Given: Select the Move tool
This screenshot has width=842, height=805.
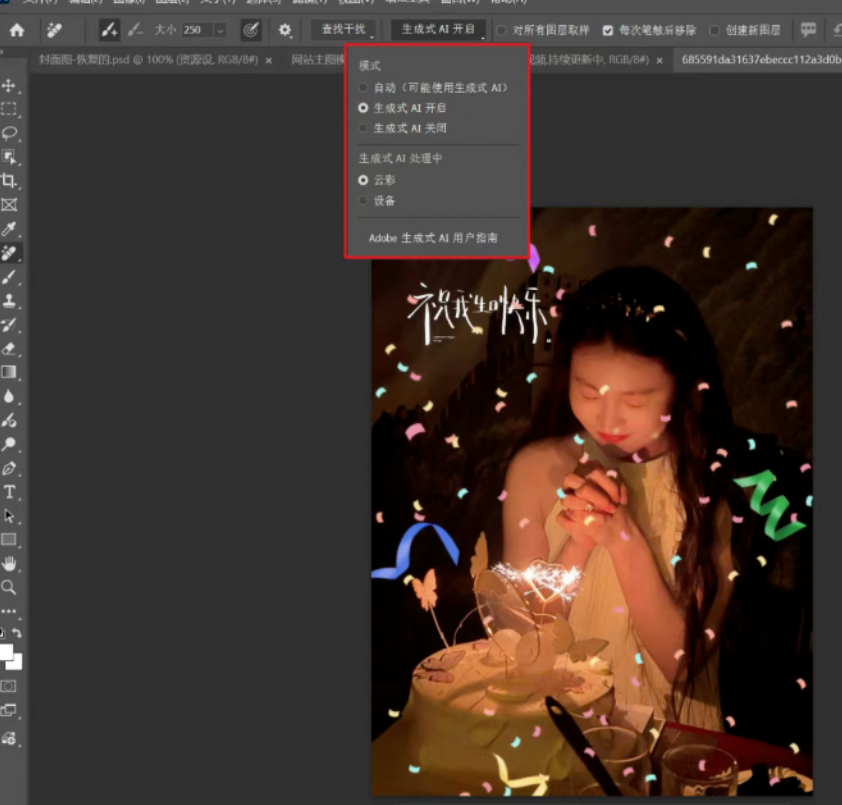Looking at the screenshot, I should pos(9,85).
